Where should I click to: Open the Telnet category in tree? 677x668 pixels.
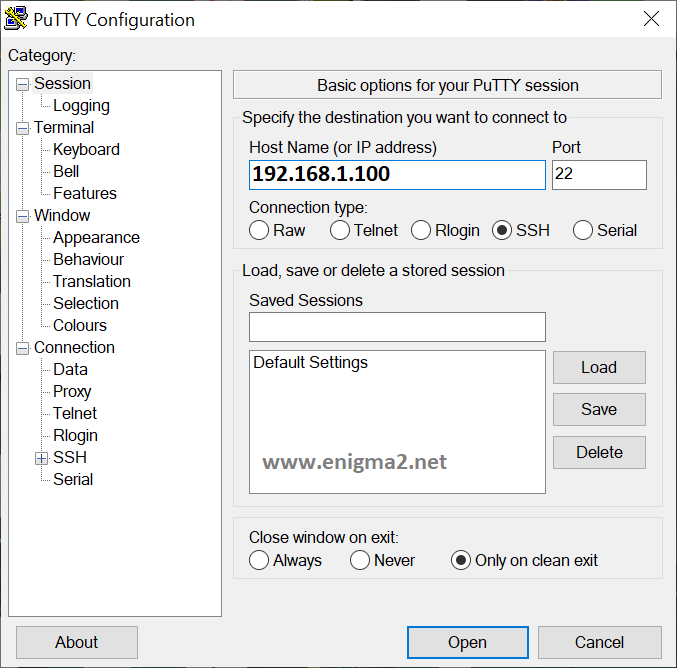pos(75,413)
